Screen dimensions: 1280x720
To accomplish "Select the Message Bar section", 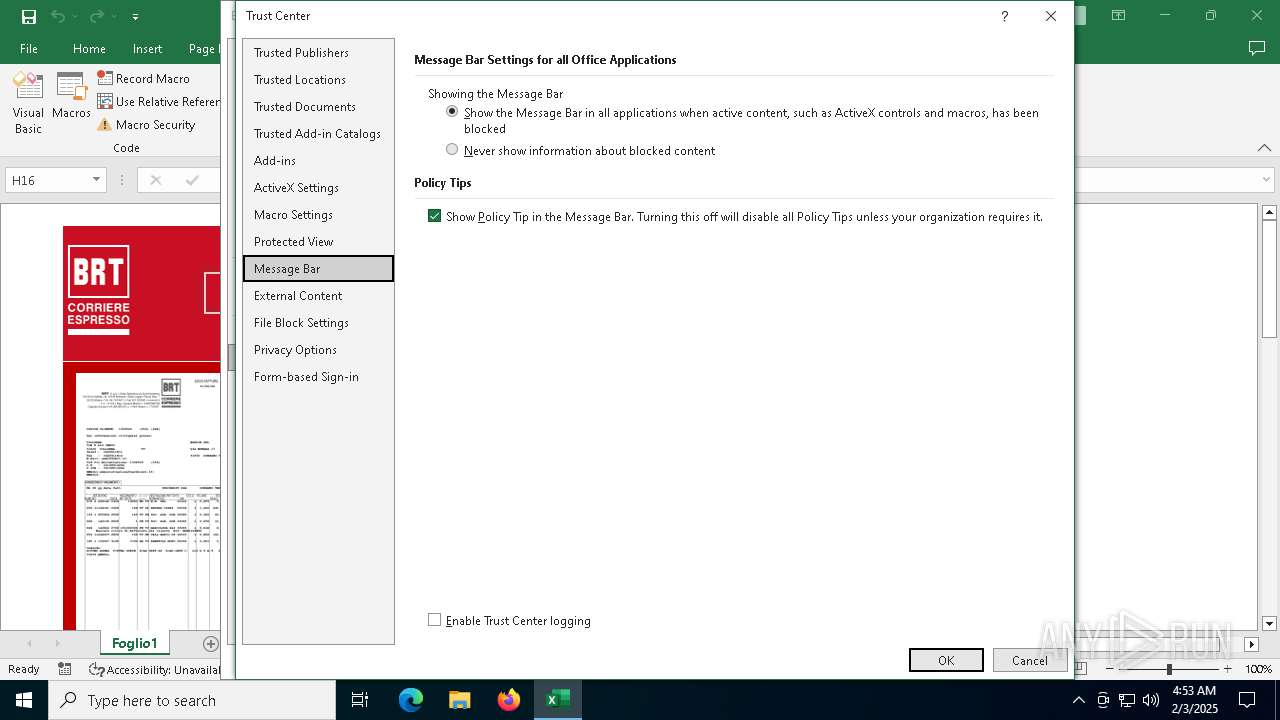I will point(318,268).
